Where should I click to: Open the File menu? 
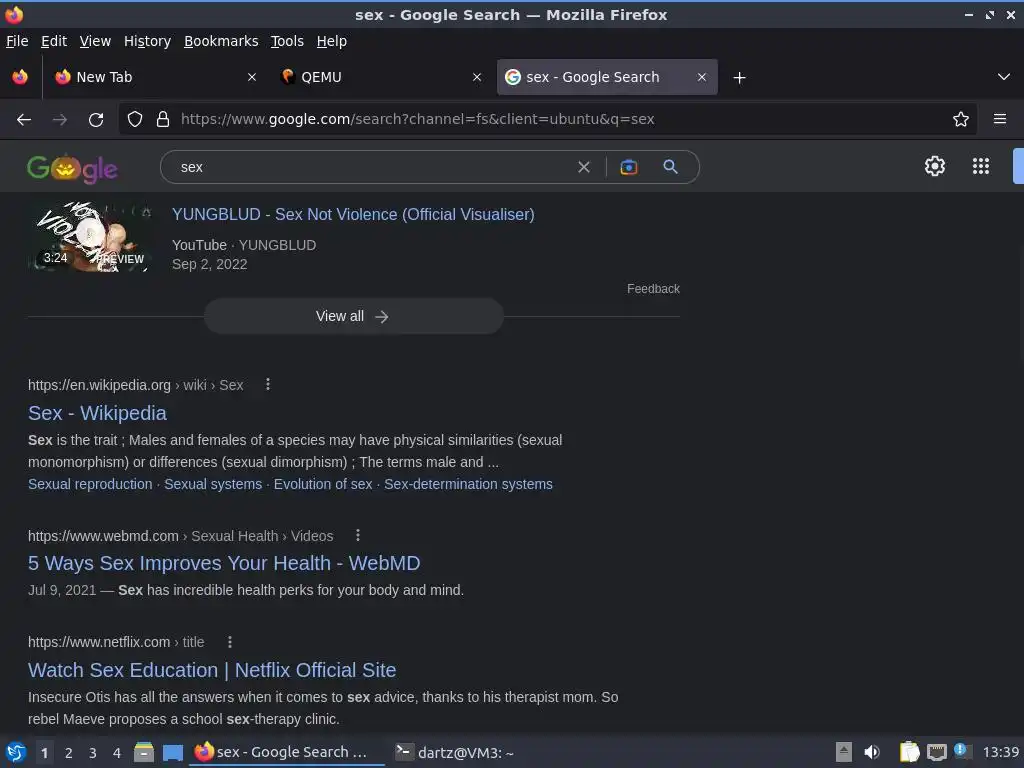(17, 41)
